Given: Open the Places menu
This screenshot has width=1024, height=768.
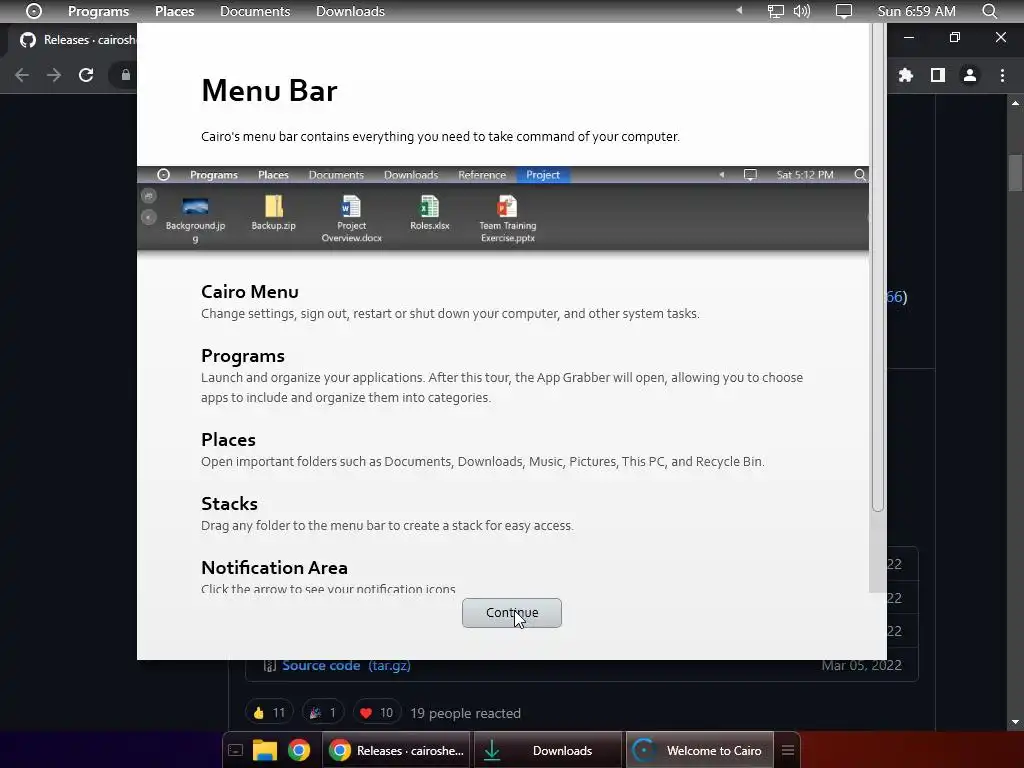Looking at the screenshot, I should click(174, 11).
